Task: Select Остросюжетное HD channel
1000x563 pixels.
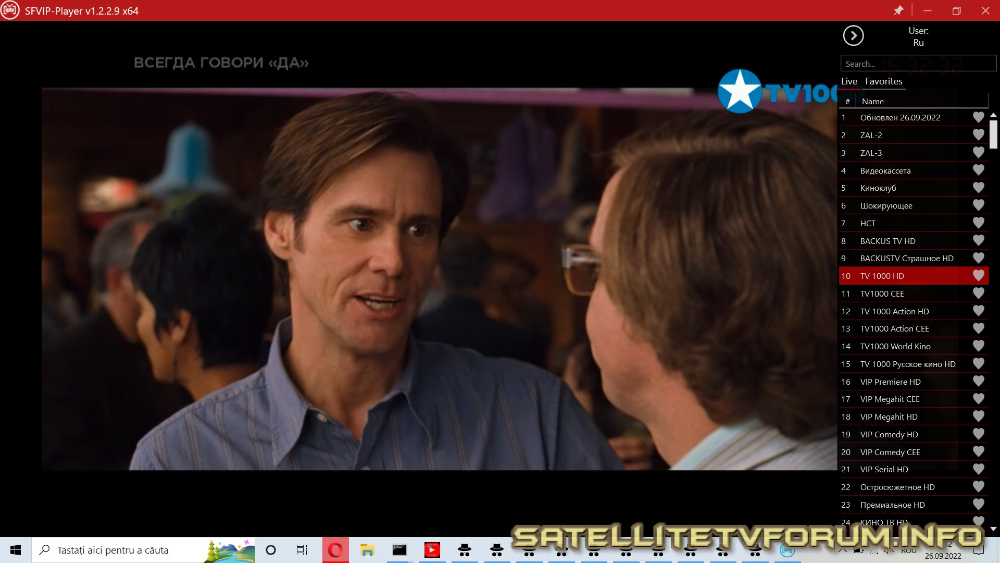Action: pyautogui.click(x=913, y=486)
